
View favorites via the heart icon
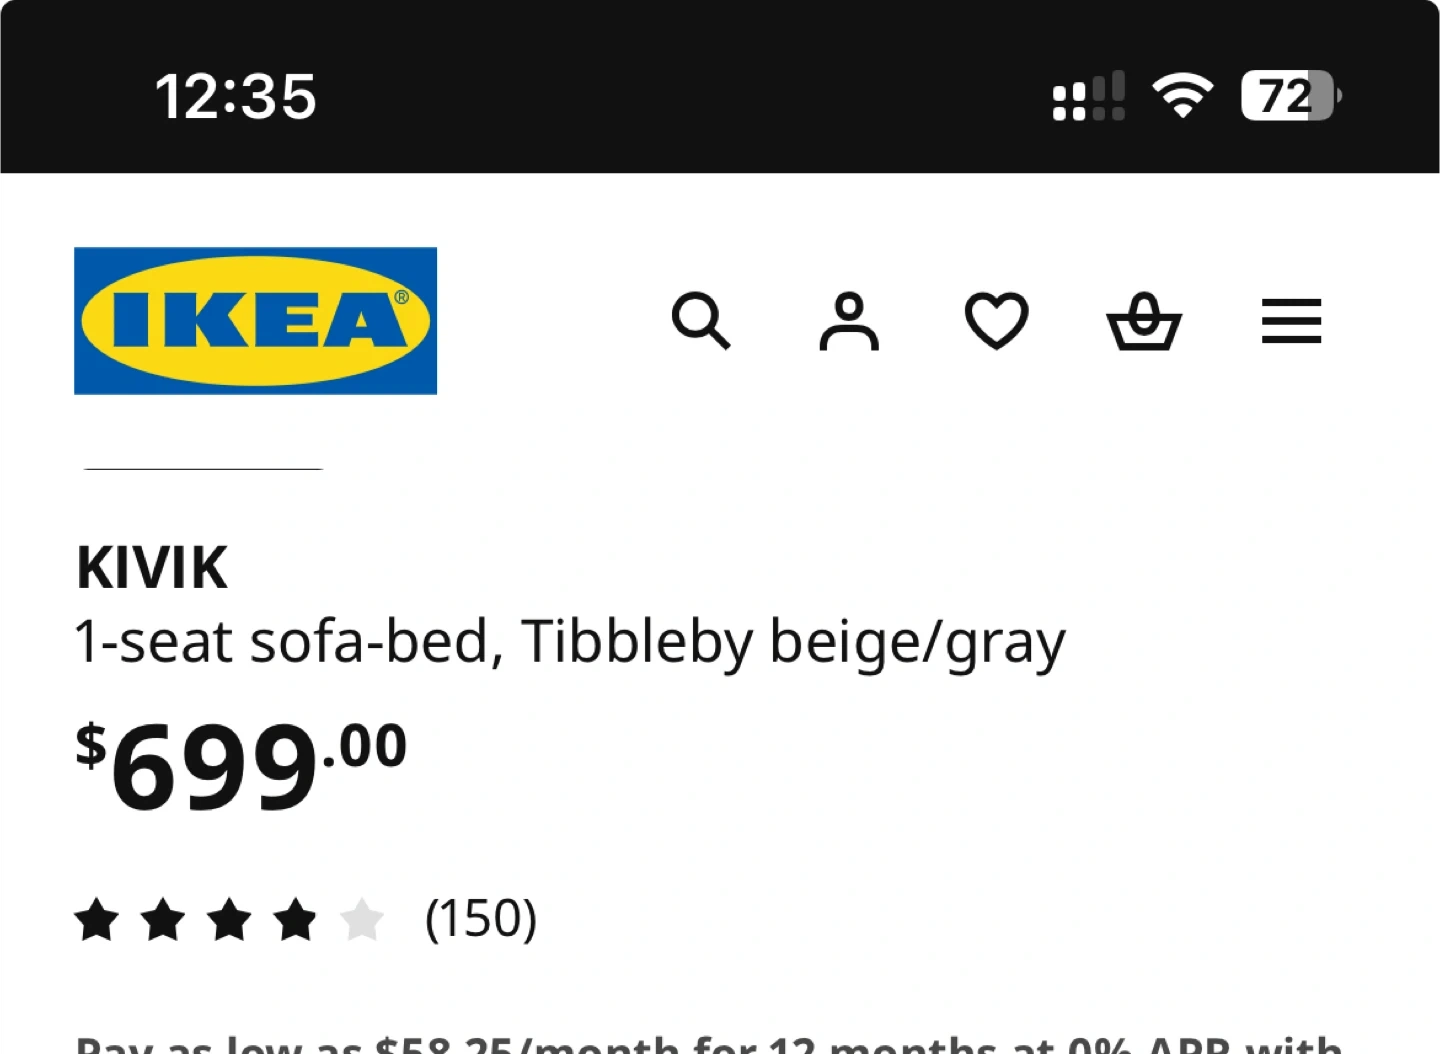point(996,321)
